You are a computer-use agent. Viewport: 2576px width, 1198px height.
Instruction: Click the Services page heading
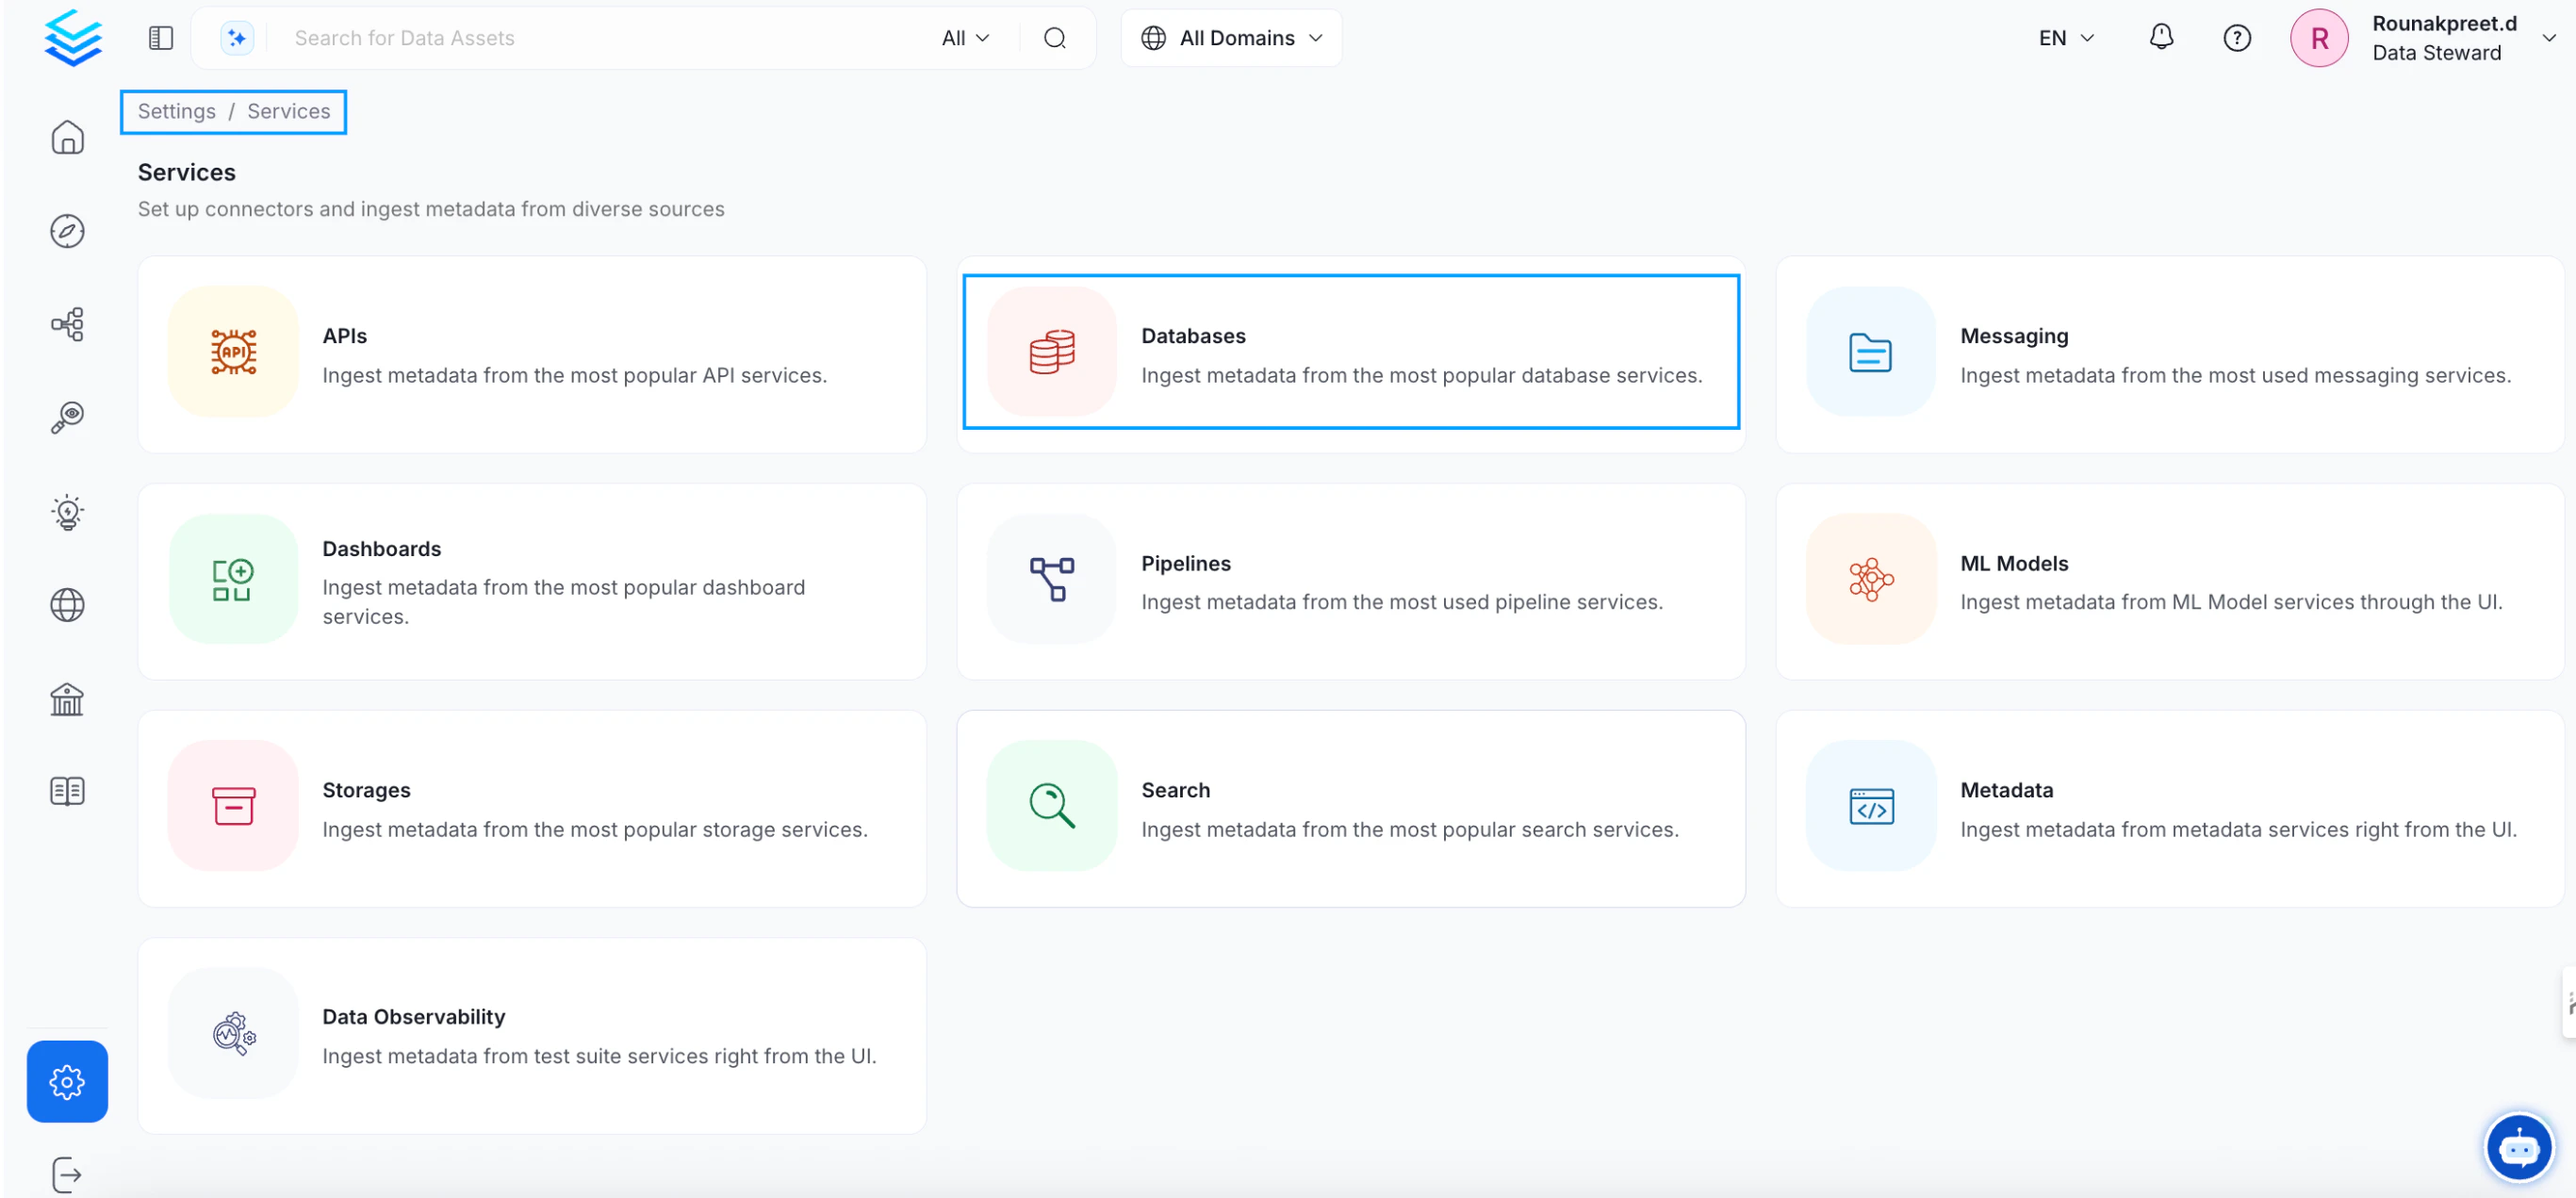(x=187, y=172)
